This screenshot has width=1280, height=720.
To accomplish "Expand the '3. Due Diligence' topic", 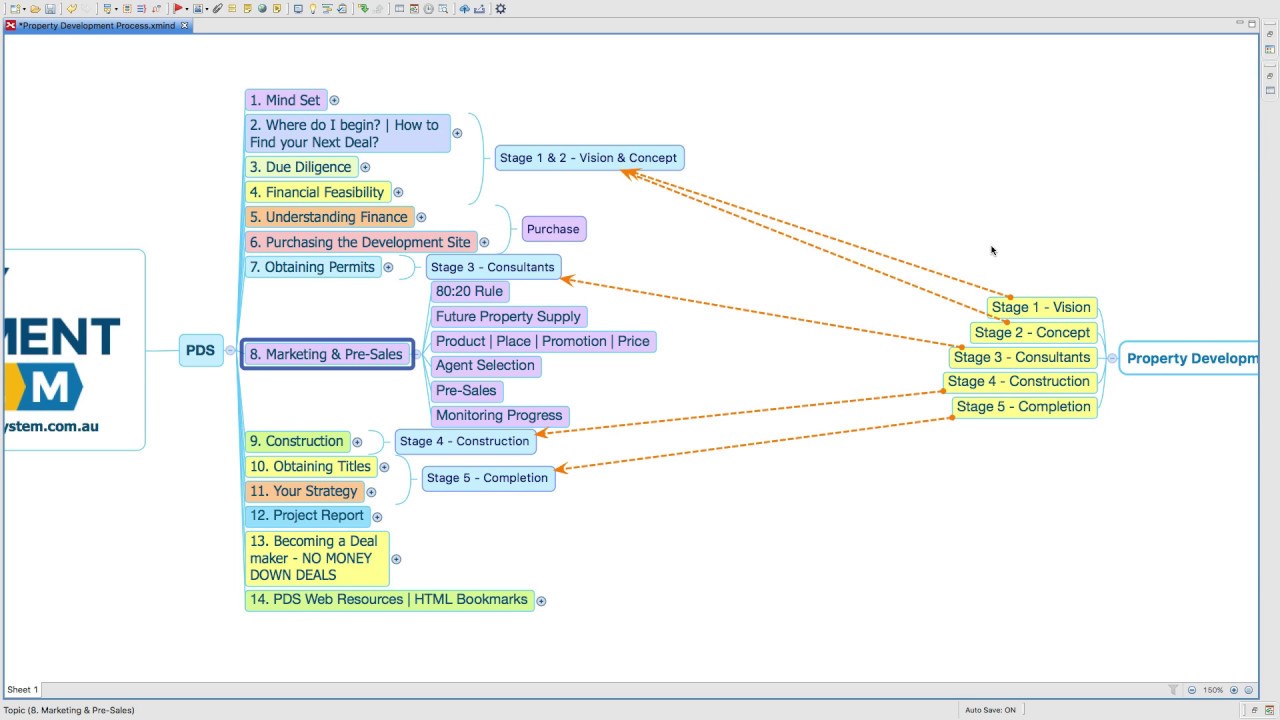I will click(x=365, y=167).
